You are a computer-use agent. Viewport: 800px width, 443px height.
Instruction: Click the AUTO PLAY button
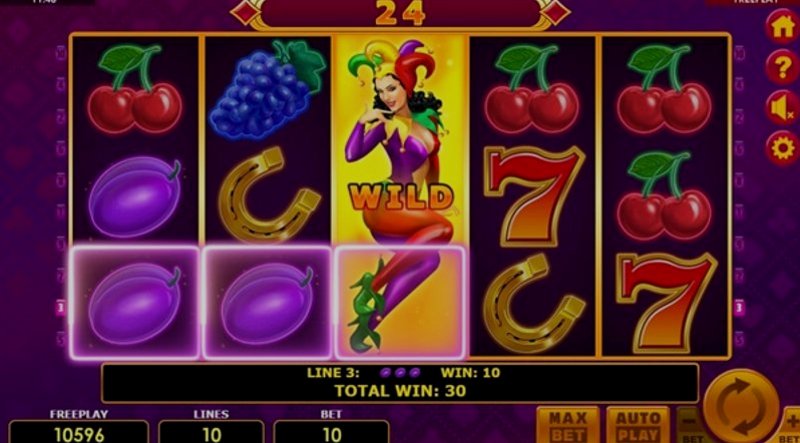[638, 425]
